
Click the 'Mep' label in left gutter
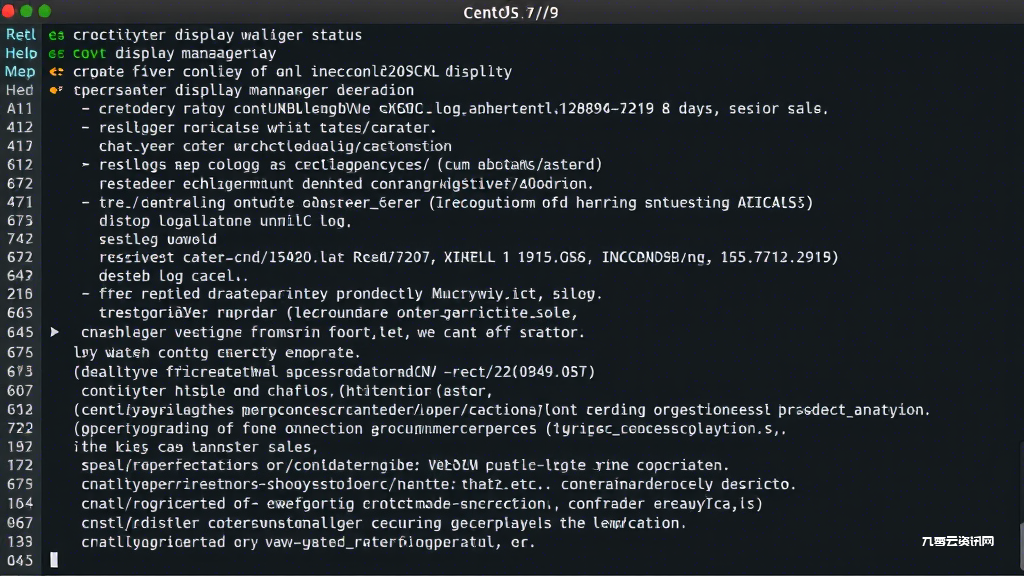(20, 72)
